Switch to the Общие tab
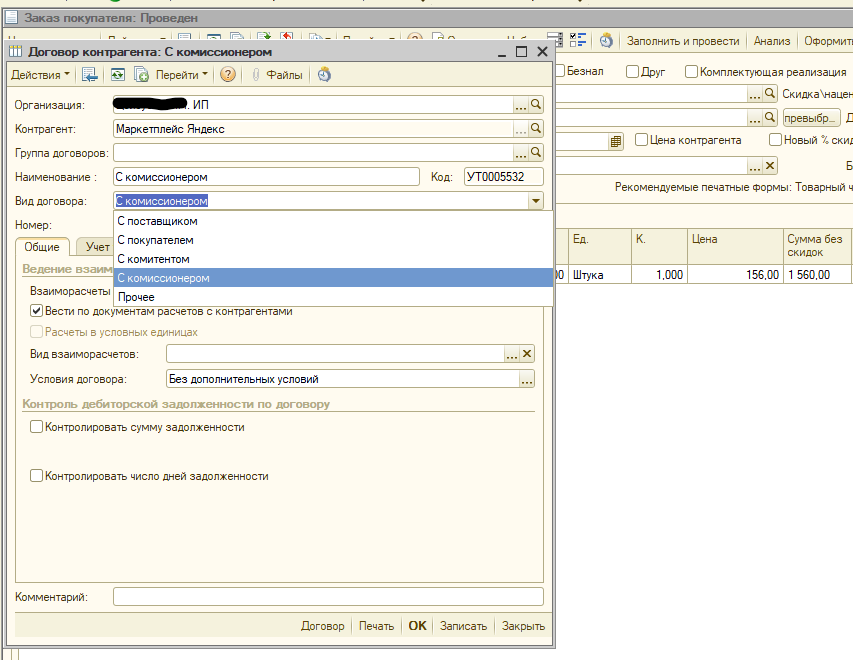Viewport: 853px width, 660px height. [x=42, y=247]
